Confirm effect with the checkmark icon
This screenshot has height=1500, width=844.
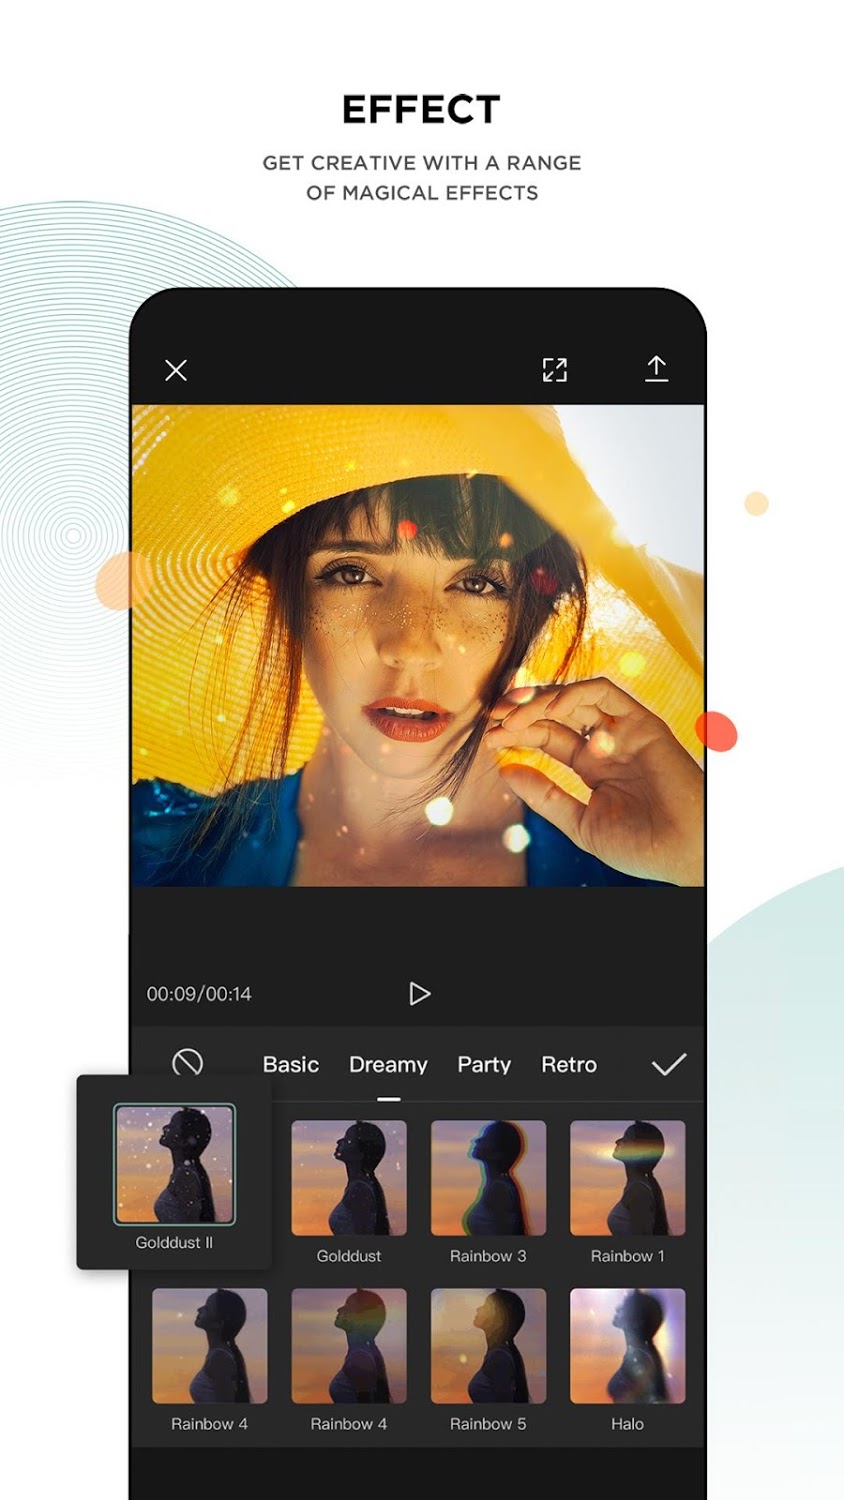pos(669,1064)
